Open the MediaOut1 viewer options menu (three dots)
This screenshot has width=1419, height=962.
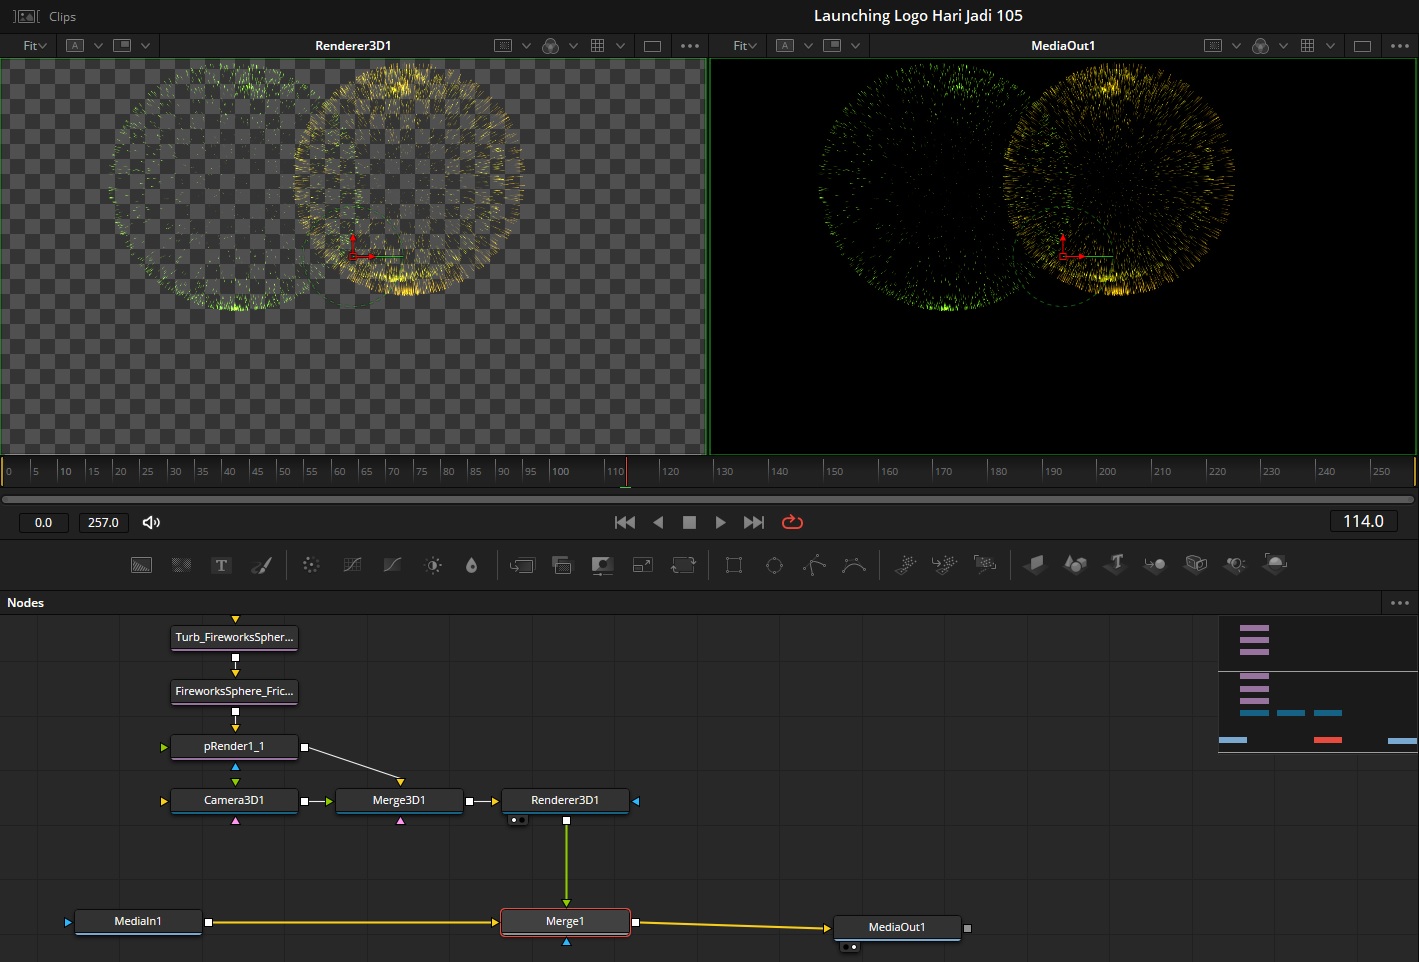point(1400,46)
